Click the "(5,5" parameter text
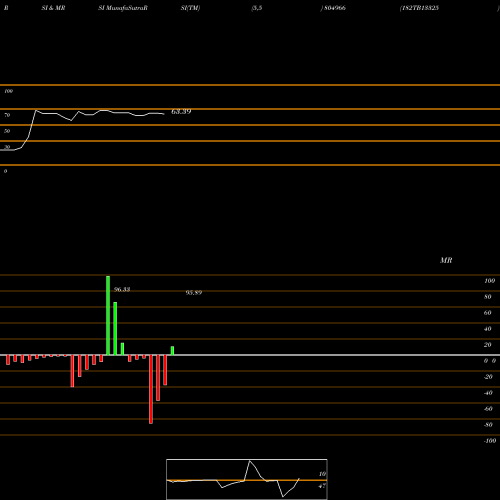 click(x=257, y=8)
